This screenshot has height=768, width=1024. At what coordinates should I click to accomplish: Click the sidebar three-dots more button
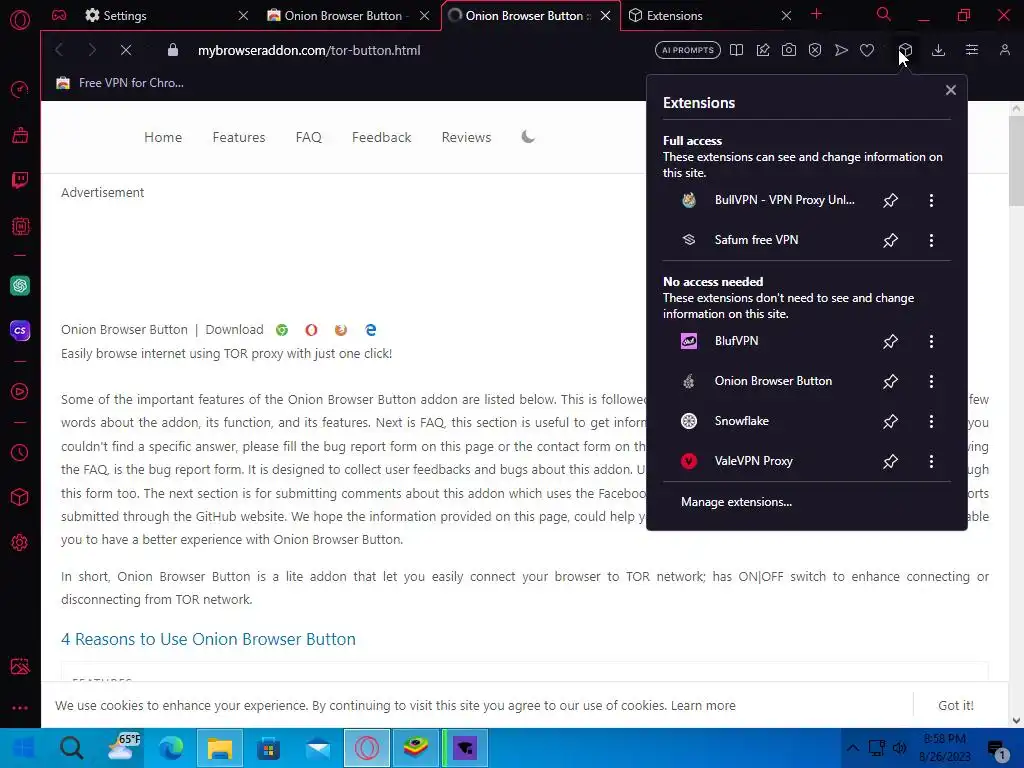pos(20,708)
